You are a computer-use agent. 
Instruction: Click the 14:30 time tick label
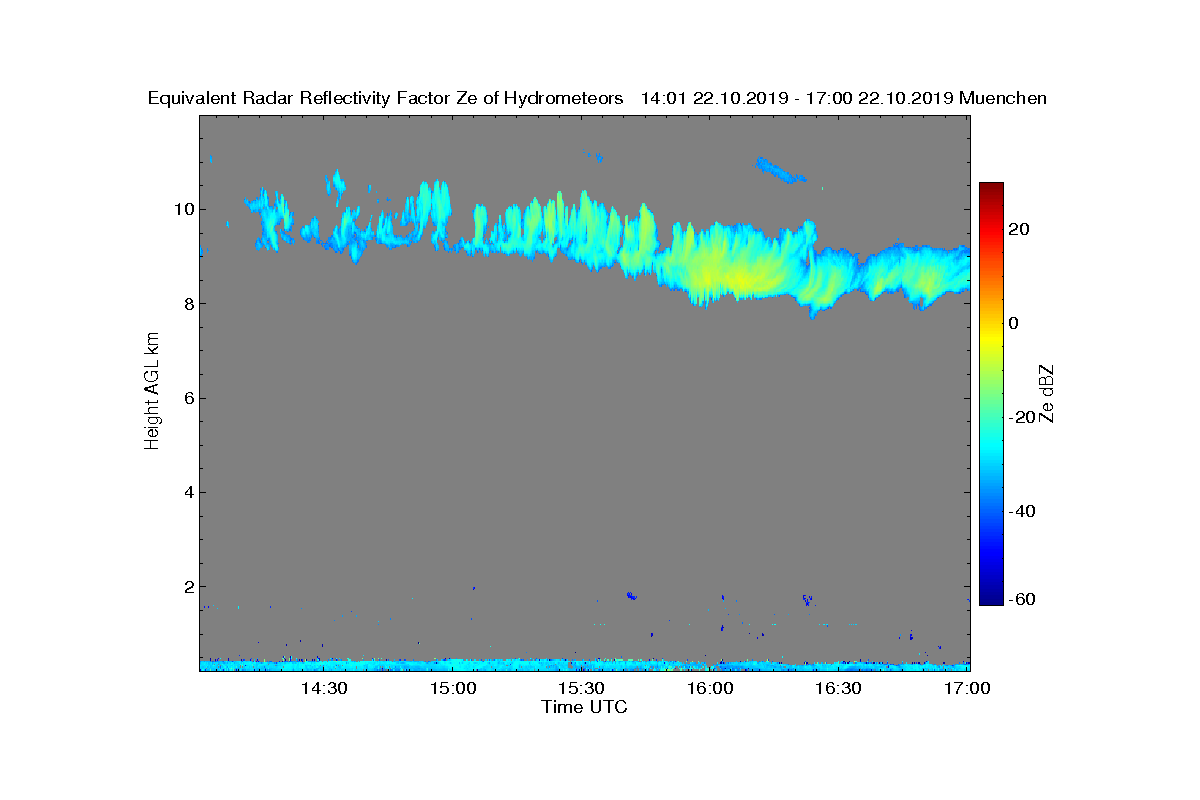[x=325, y=688]
